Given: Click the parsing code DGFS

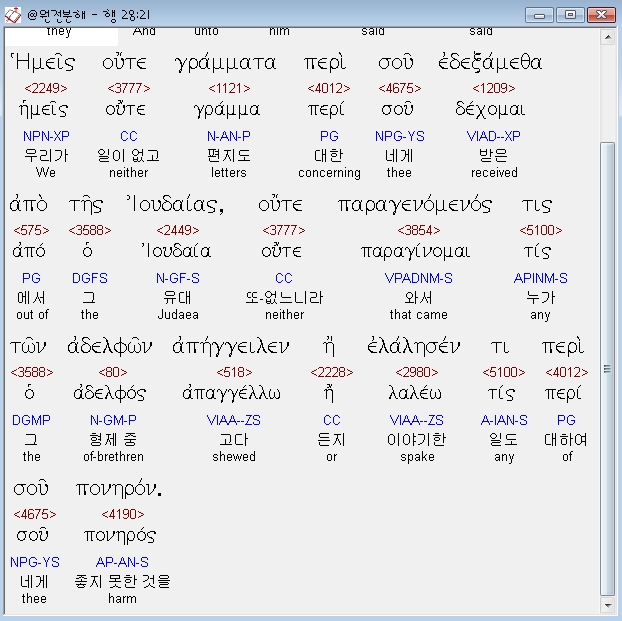Looking at the screenshot, I should [90, 278].
